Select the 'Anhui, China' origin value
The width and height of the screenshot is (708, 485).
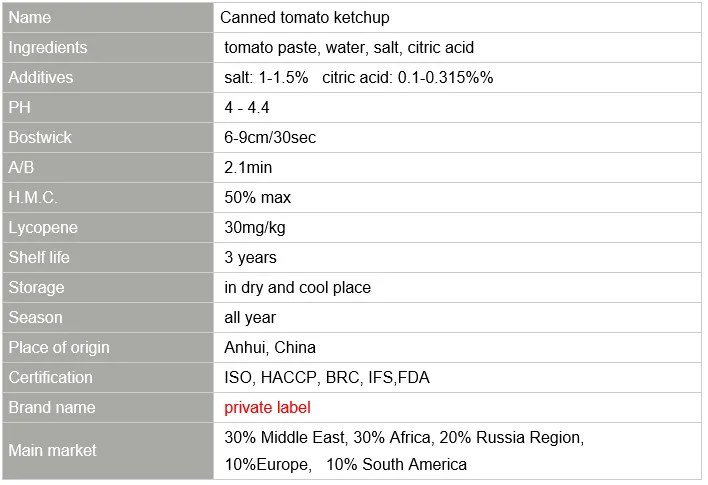(270, 347)
